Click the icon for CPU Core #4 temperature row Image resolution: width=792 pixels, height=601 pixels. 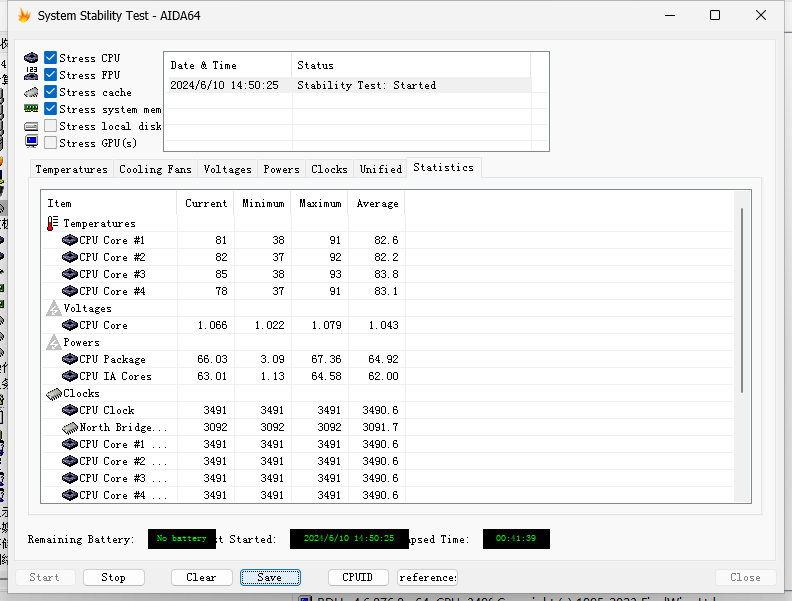[70, 291]
